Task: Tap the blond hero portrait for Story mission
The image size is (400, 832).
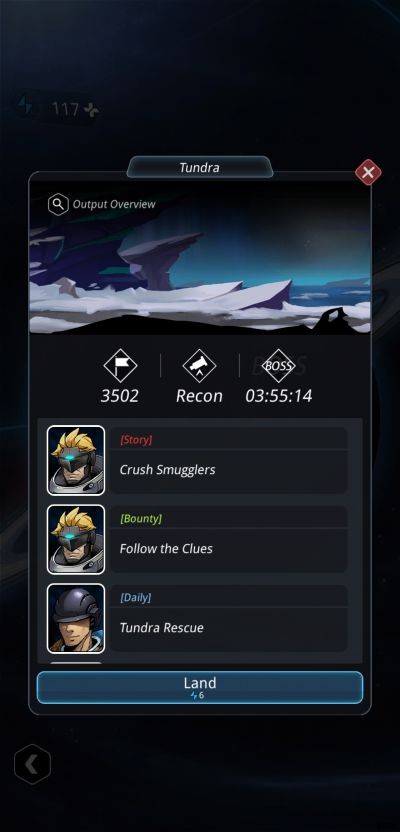Action: click(76, 461)
